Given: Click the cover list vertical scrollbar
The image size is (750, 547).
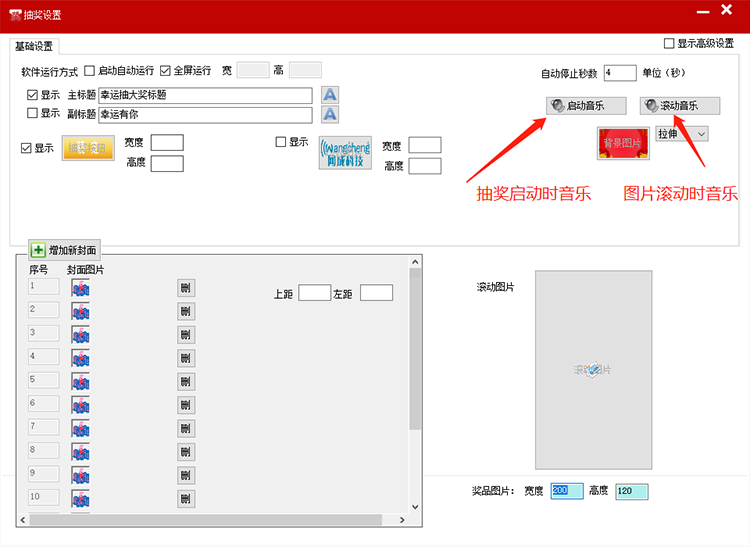Looking at the screenshot, I should [x=415, y=350].
